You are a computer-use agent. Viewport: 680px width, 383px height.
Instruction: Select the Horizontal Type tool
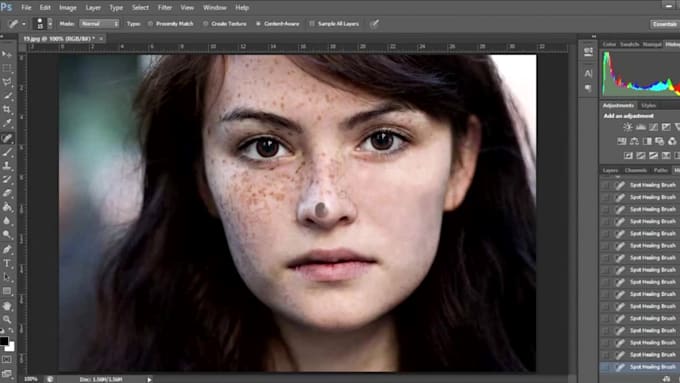(7, 263)
